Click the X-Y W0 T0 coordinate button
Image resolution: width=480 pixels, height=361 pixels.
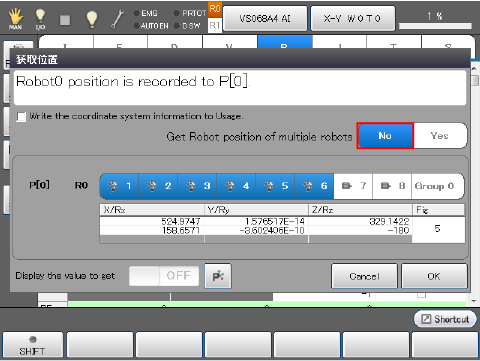tap(353, 18)
